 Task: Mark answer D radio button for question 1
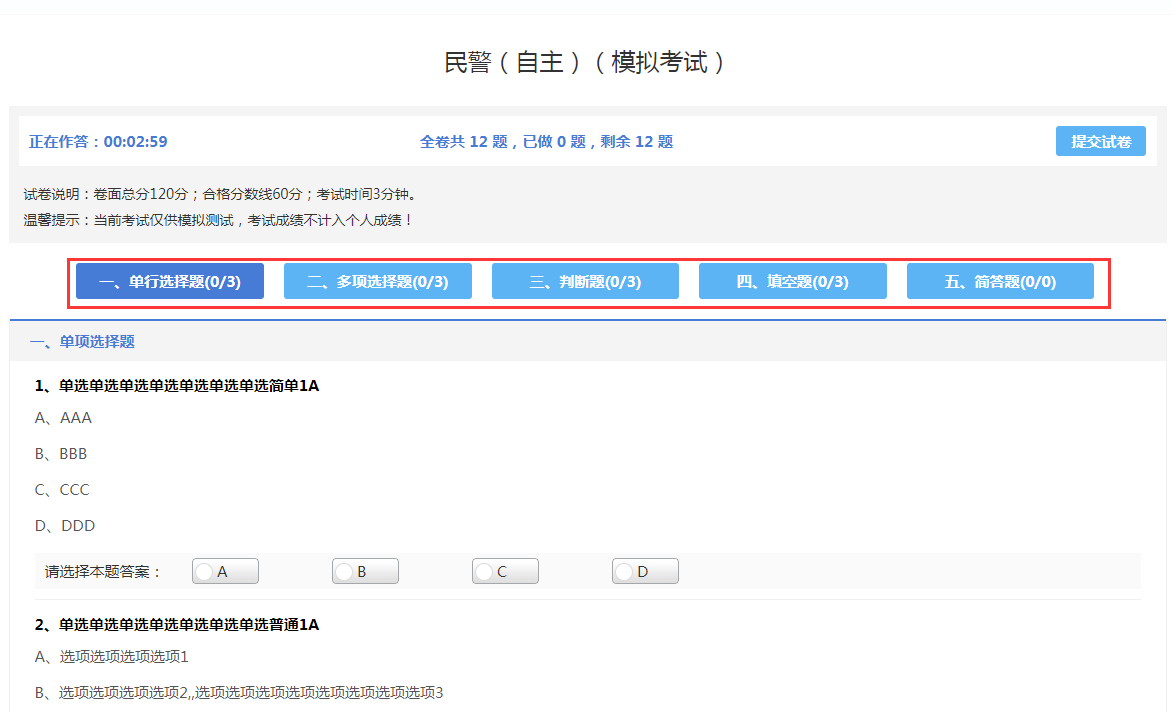click(626, 572)
